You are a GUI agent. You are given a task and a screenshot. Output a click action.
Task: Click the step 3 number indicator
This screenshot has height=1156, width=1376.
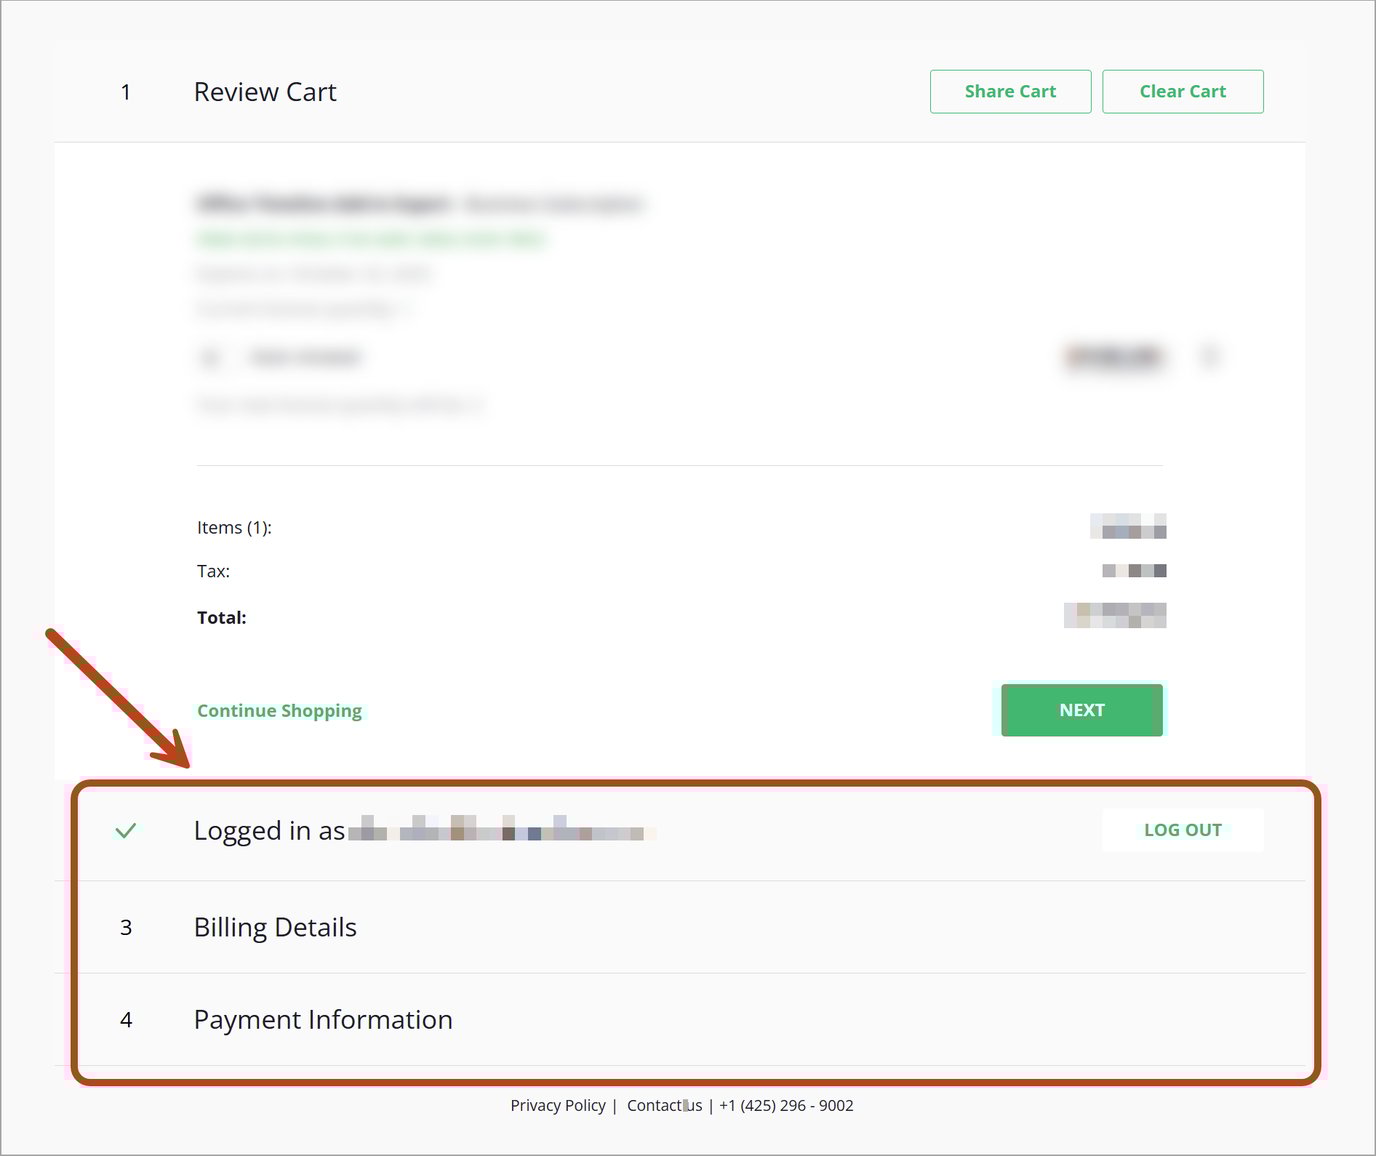click(x=126, y=927)
